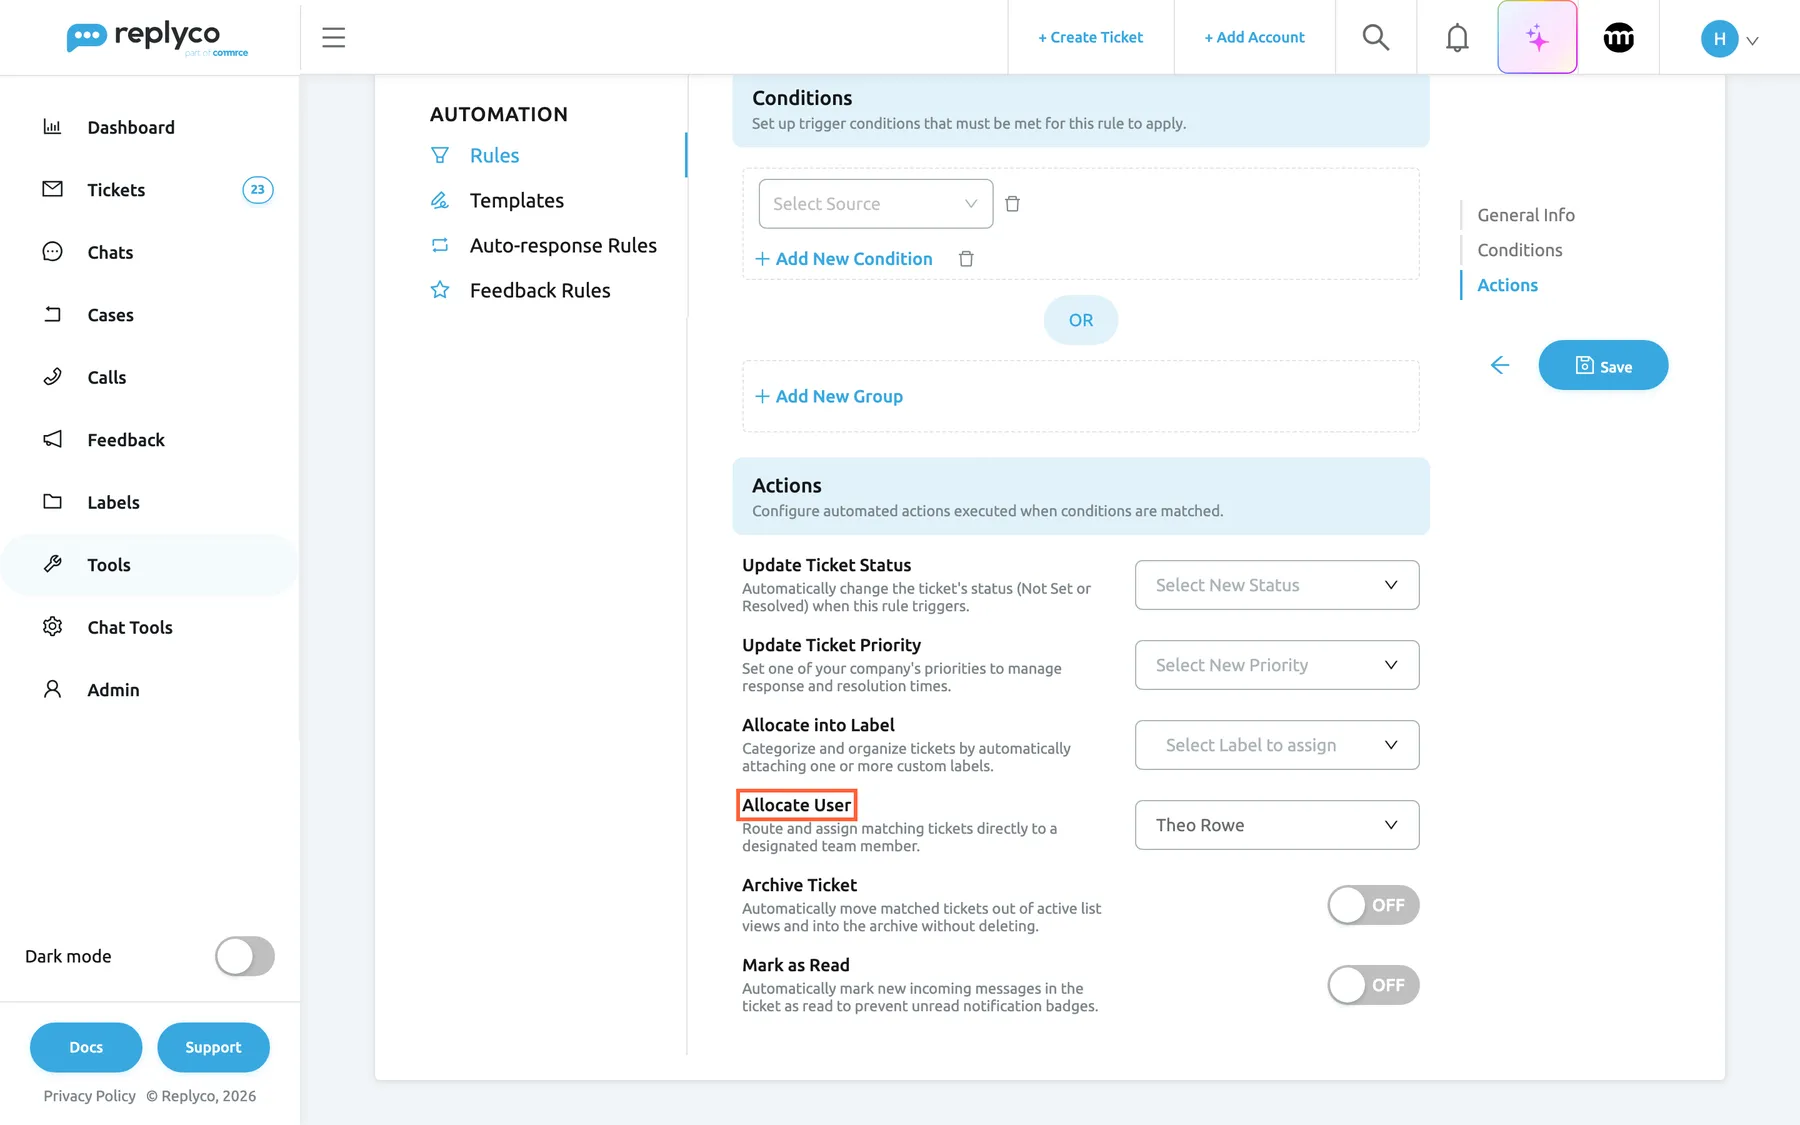Click Add New Group
This screenshot has width=1800, height=1125.
tap(828, 396)
